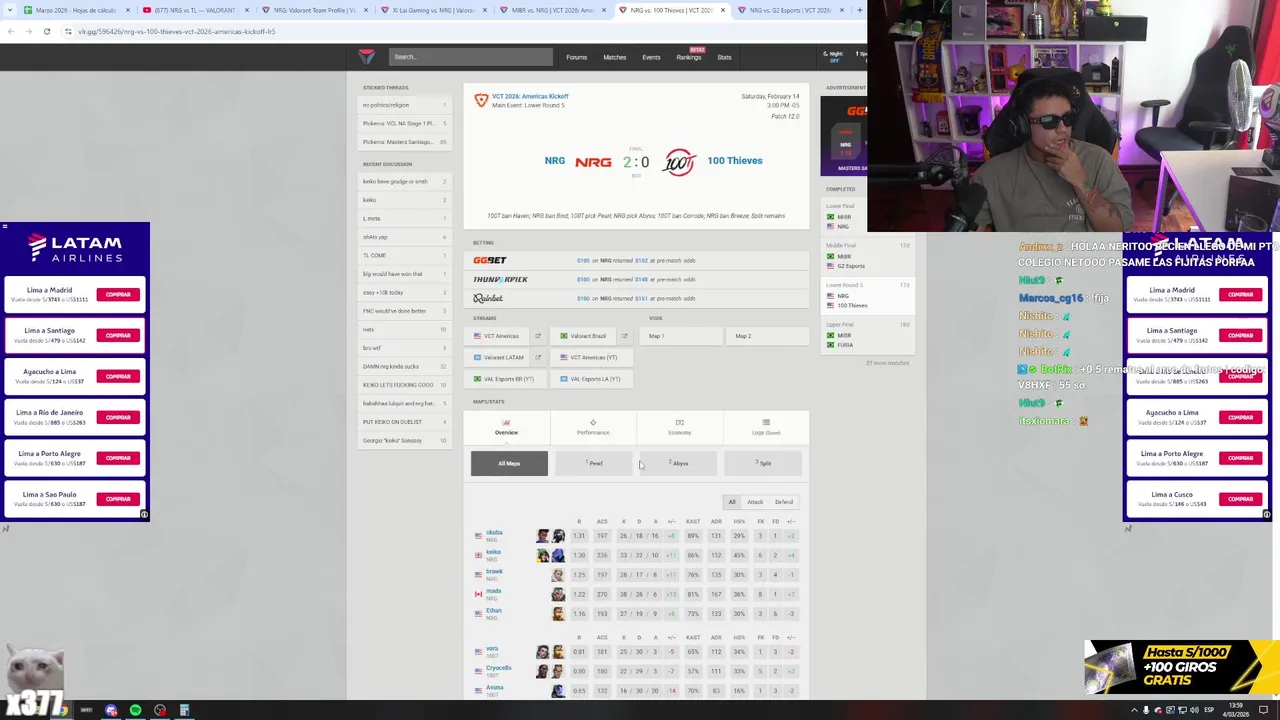1280x720 pixels.
Task: Select the All Maps button
Action: pyautogui.click(x=509, y=463)
